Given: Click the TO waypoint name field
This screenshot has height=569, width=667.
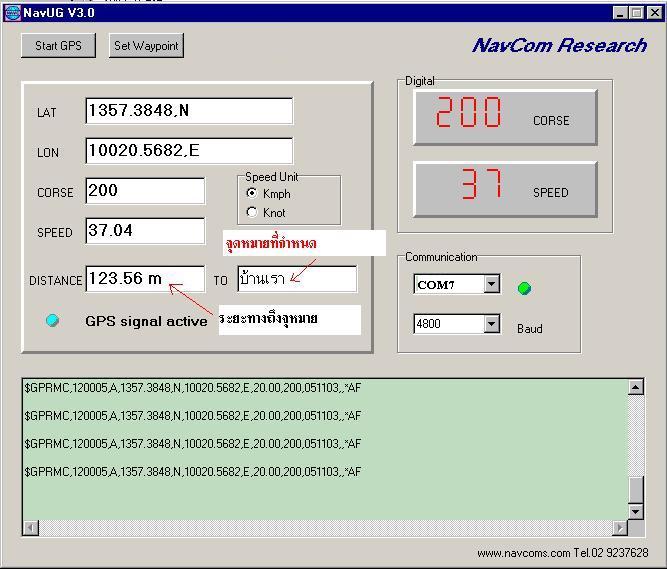Looking at the screenshot, I should pyautogui.click(x=297, y=279).
